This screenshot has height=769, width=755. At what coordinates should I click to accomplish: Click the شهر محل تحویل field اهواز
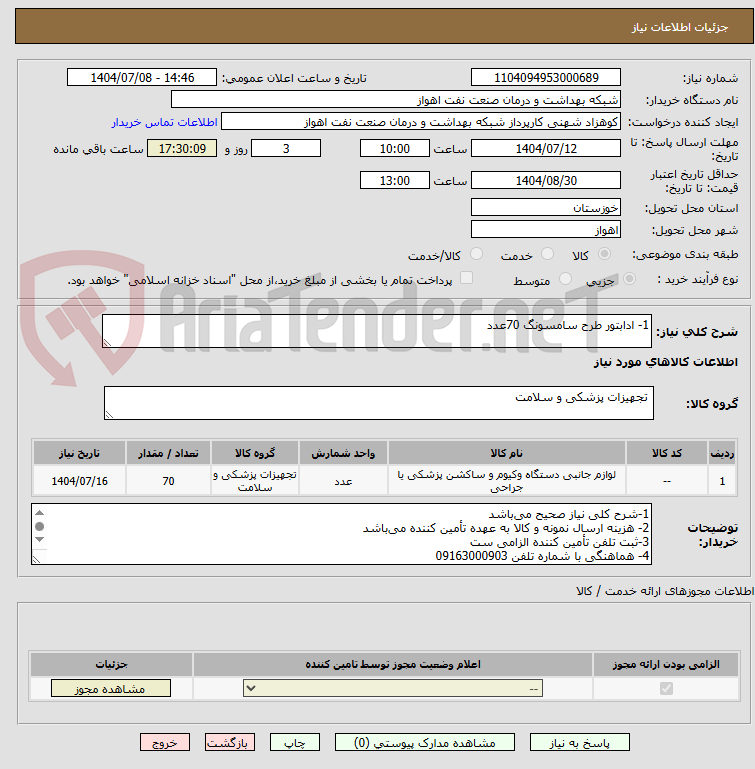click(x=546, y=229)
